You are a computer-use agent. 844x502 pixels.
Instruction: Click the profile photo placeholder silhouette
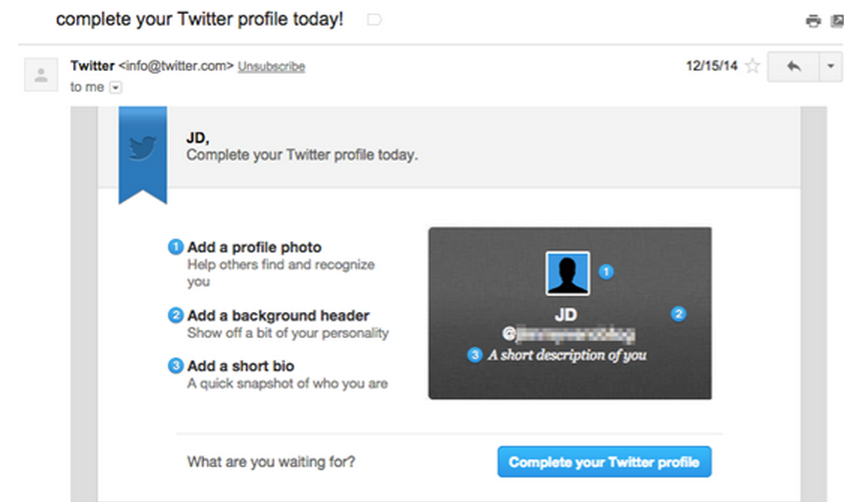click(x=567, y=272)
